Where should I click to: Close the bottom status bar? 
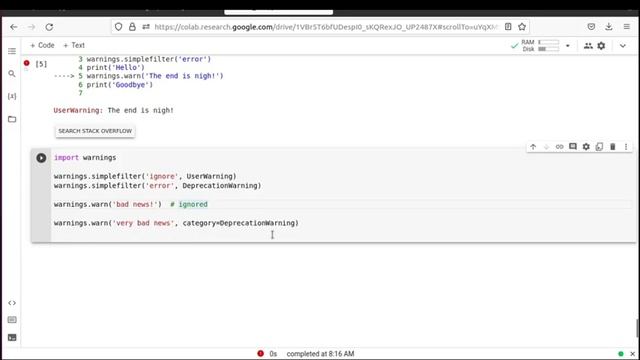pyautogui.click(x=632, y=354)
